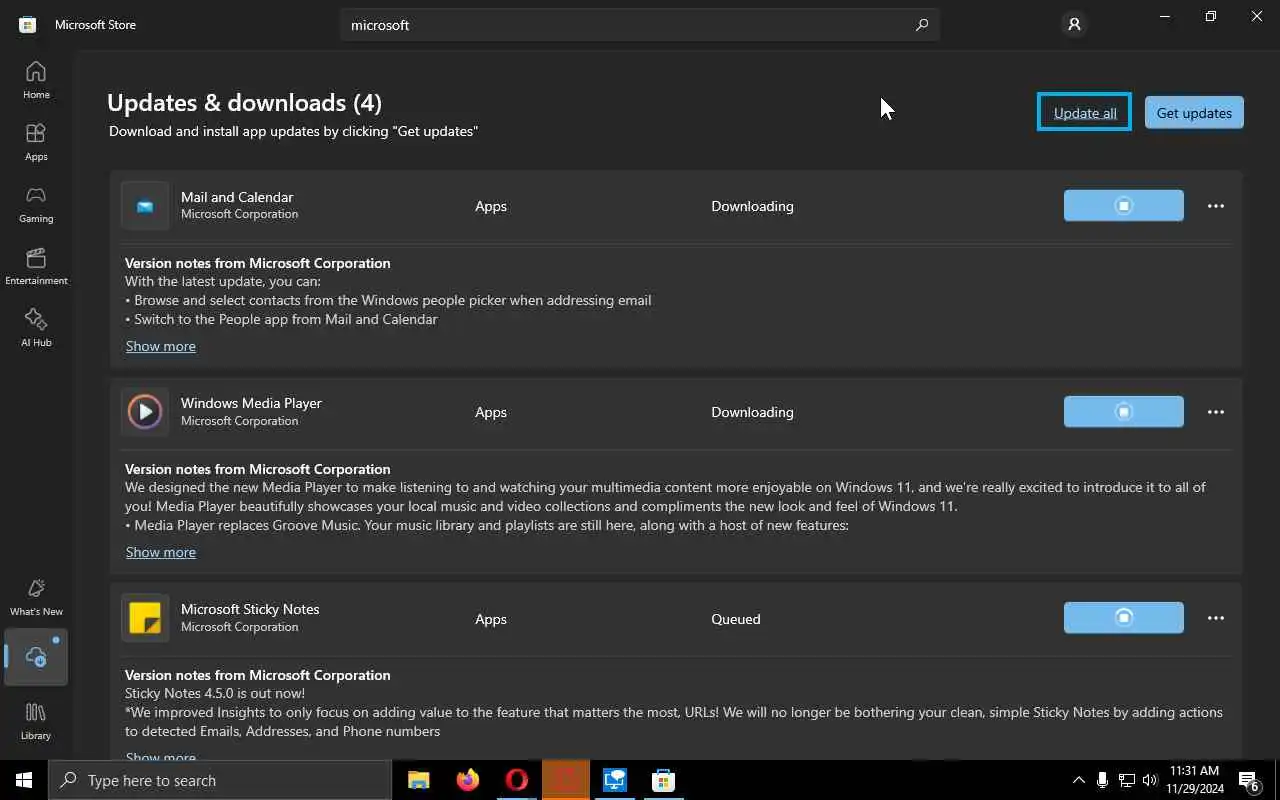Image resolution: width=1280 pixels, height=800 pixels.
Task: Expand Show more for Mail and Calendar notes
Action: click(x=160, y=346)
